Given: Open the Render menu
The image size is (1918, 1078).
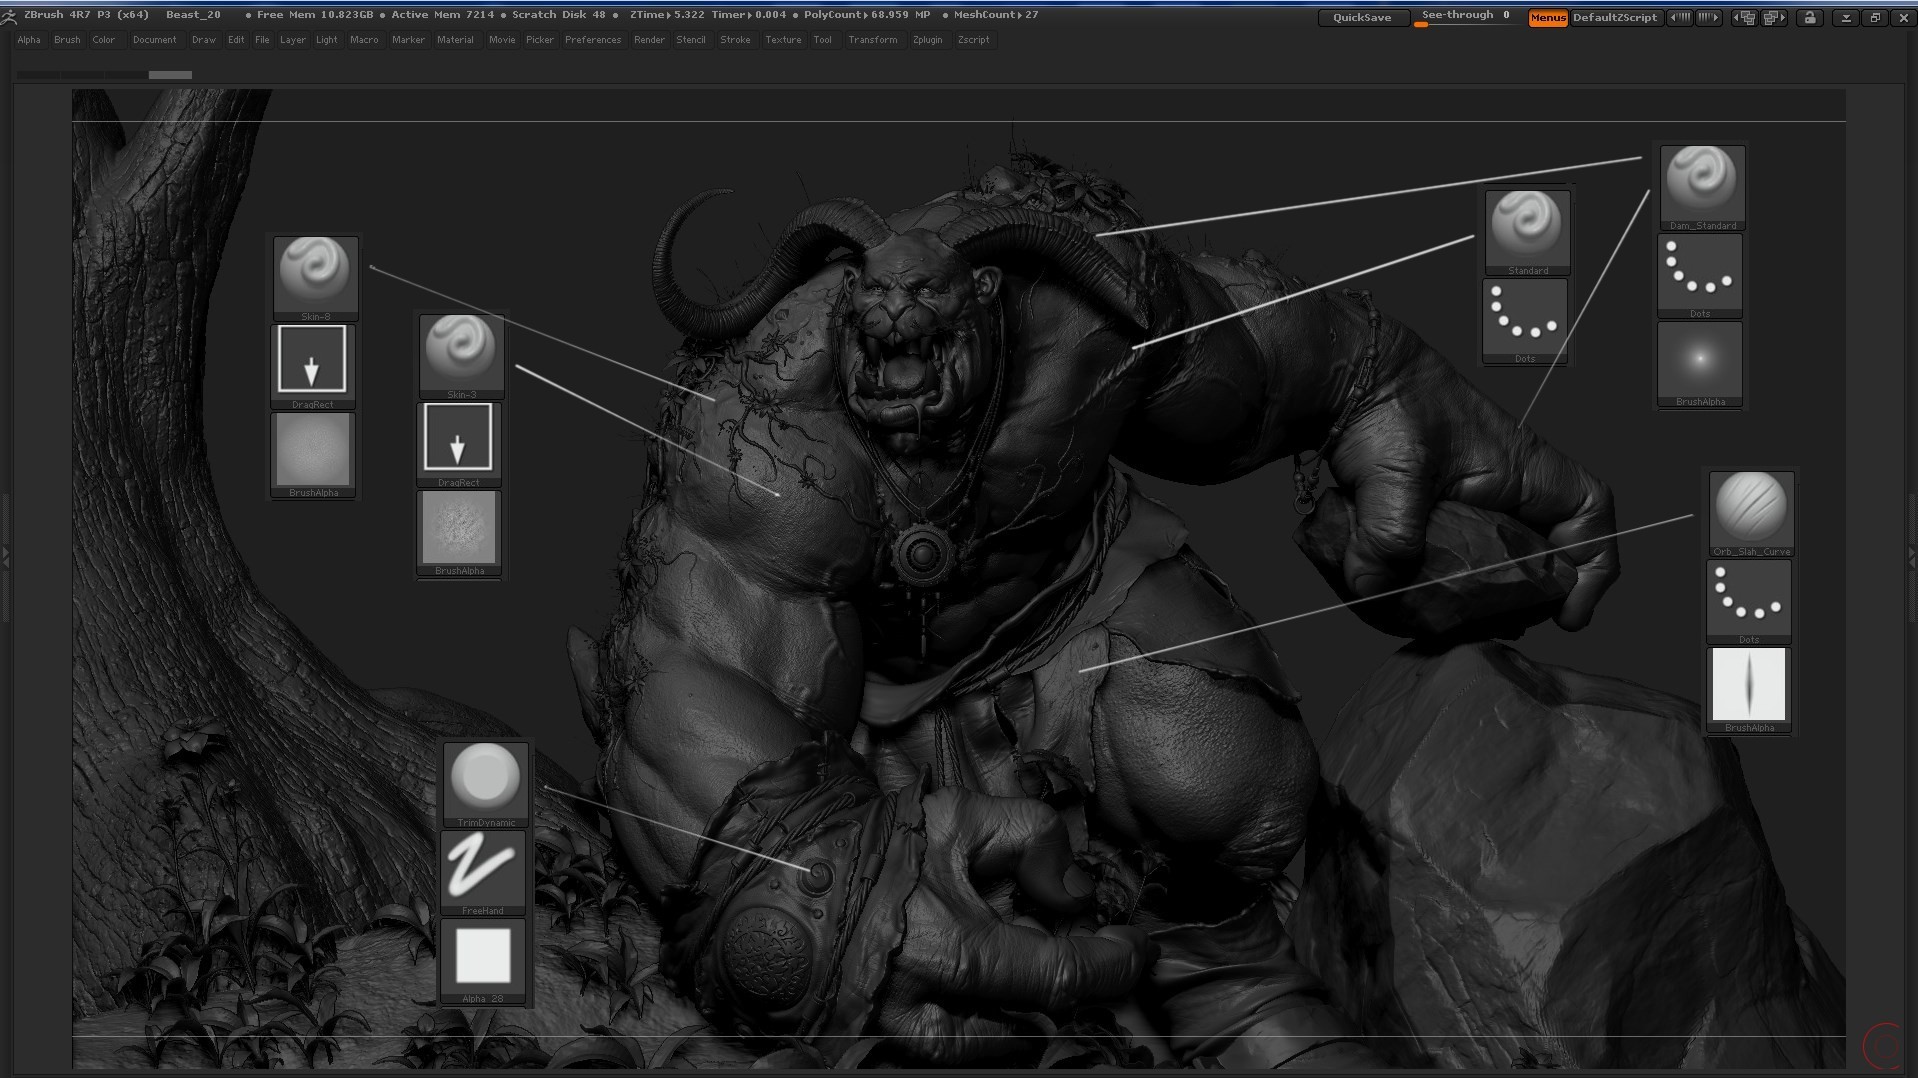Looking at the screenshot, I should coord(649,40).
